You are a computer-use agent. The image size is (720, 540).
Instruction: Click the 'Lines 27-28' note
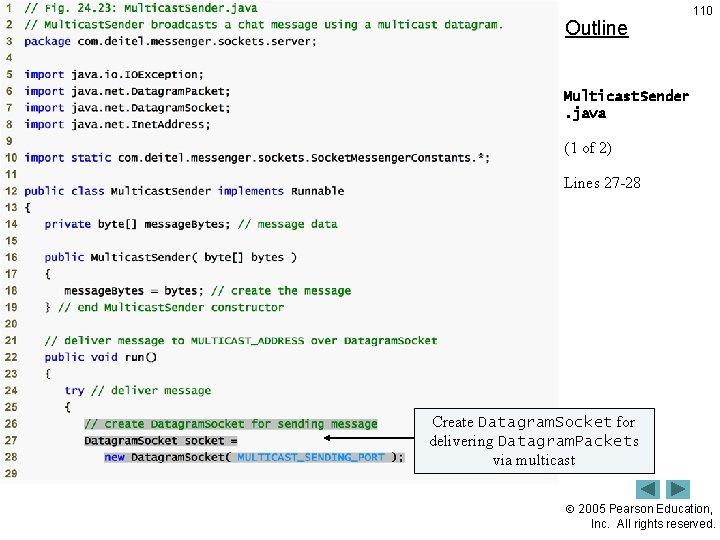tap(602, 183)
